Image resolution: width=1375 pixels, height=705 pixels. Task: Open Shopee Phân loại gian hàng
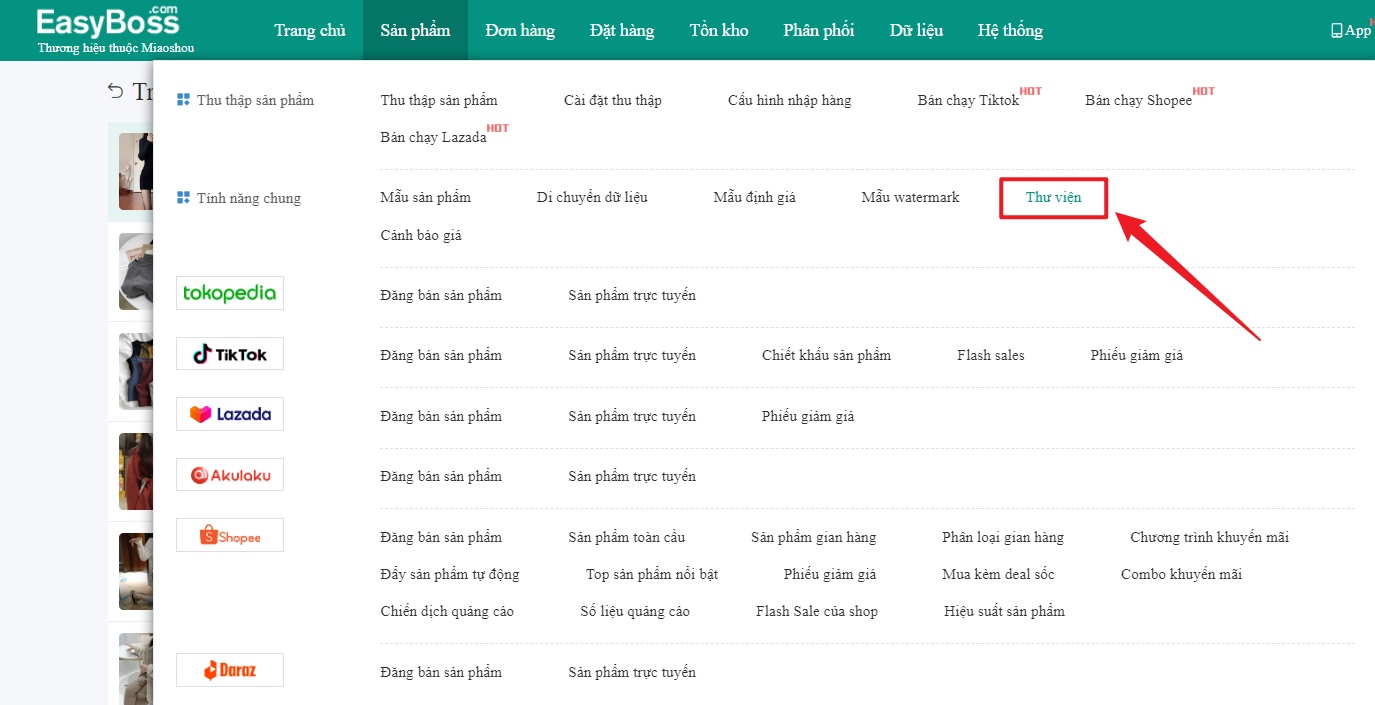pyautogui.click(x=1003, y=537)
